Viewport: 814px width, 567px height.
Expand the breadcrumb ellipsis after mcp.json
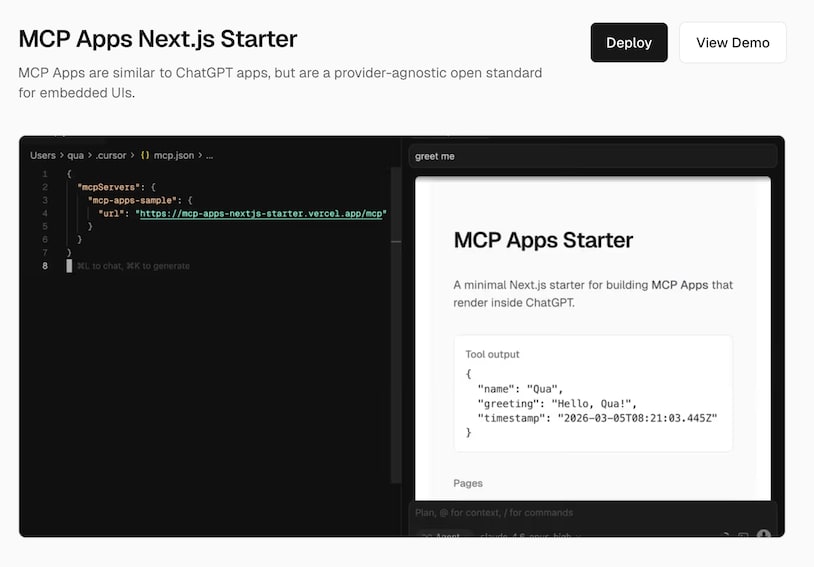click(209, 155)
